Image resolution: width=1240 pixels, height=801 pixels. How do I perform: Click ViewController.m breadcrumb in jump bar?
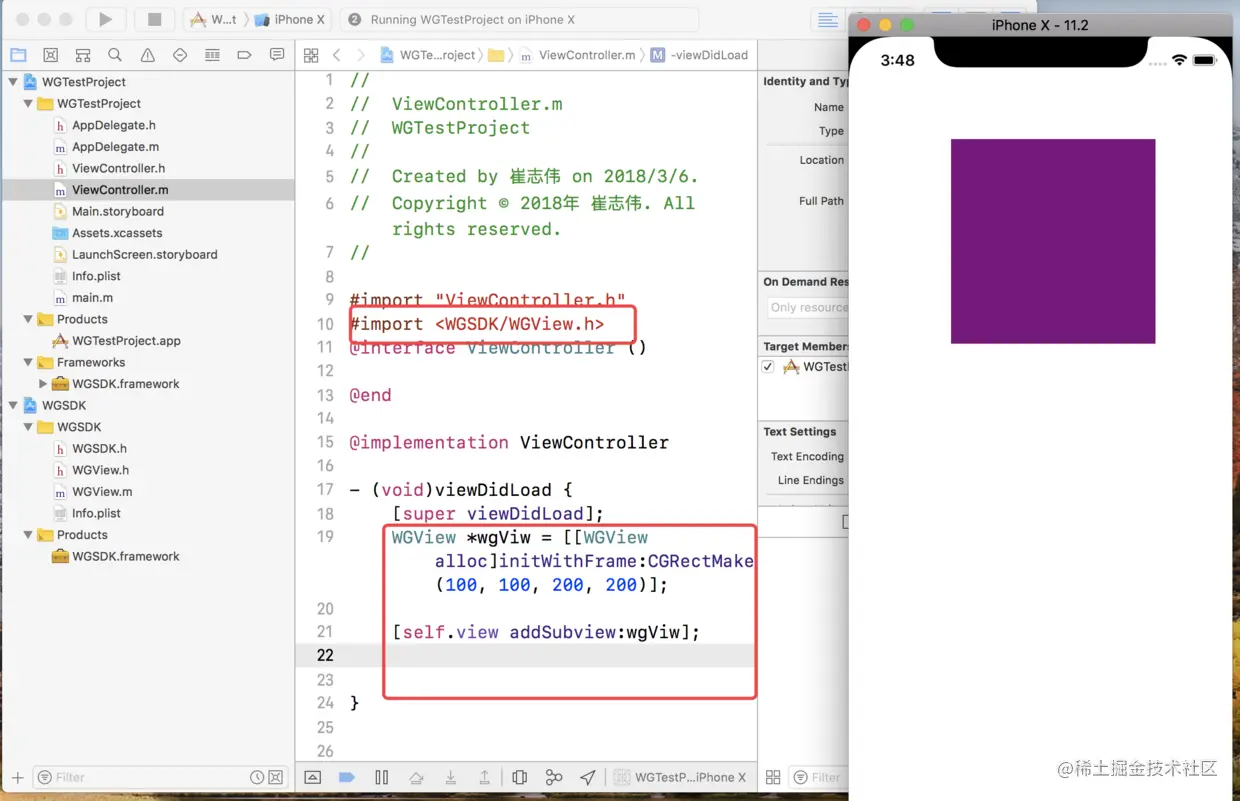click(x=577, y=55)
